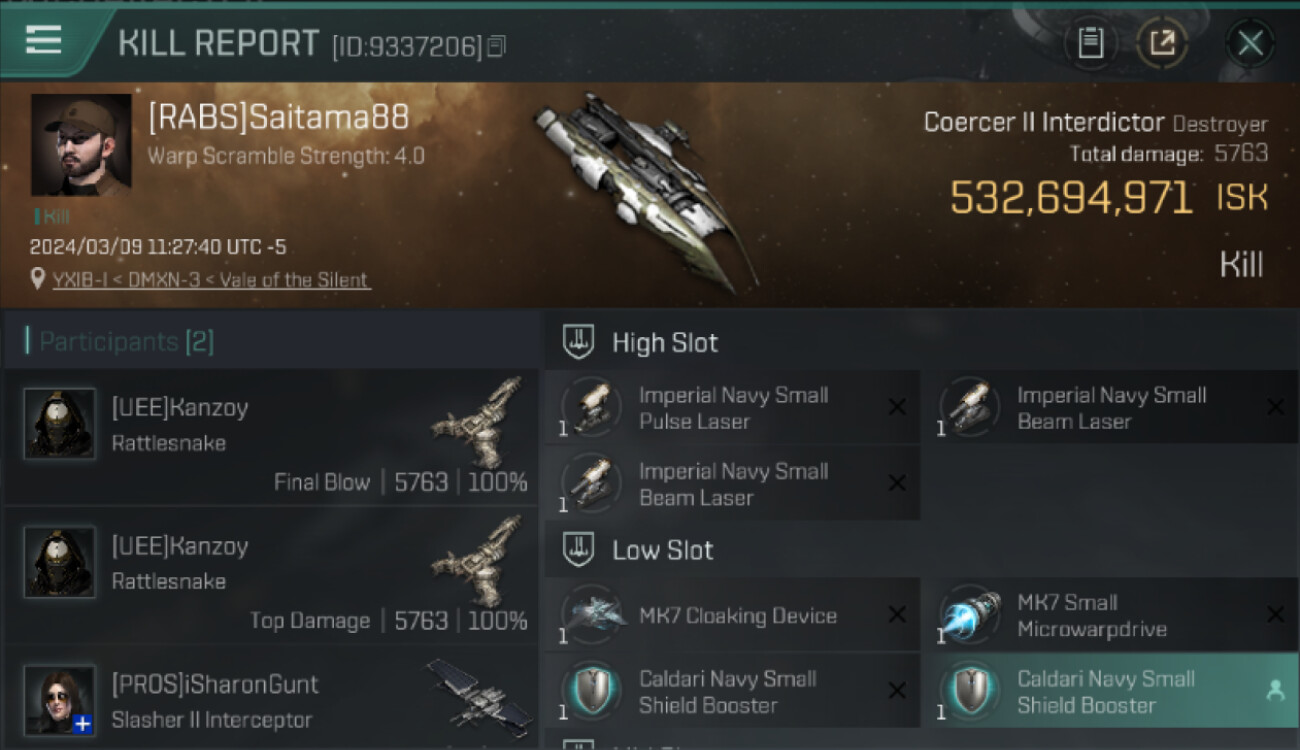
Task: Close the Kill Report window
Action: 1250,43
